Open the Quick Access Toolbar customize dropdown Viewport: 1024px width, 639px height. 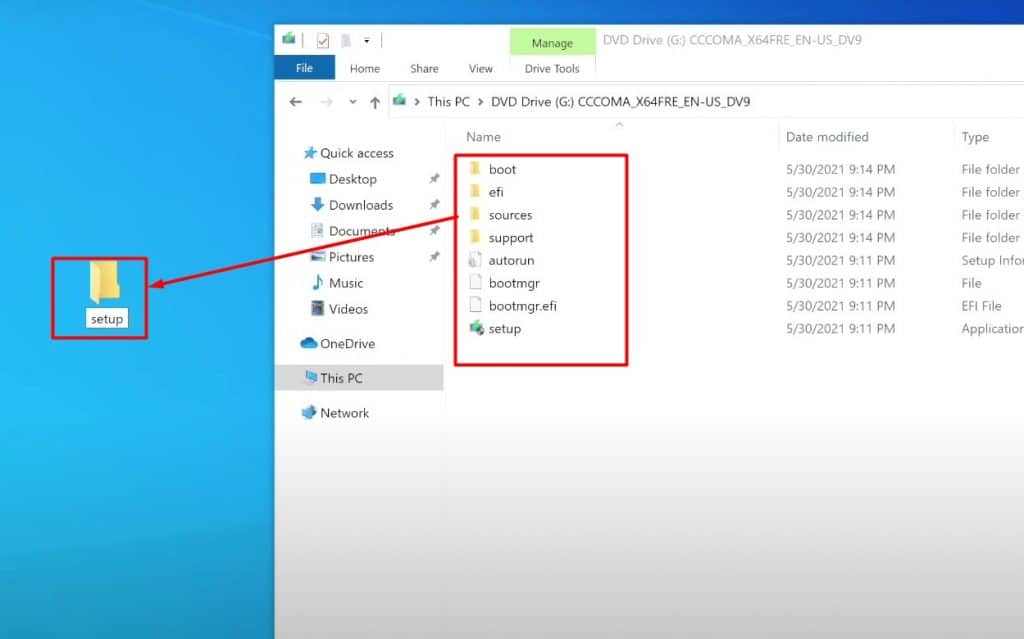pyautogui.click(x=365, y=38)
